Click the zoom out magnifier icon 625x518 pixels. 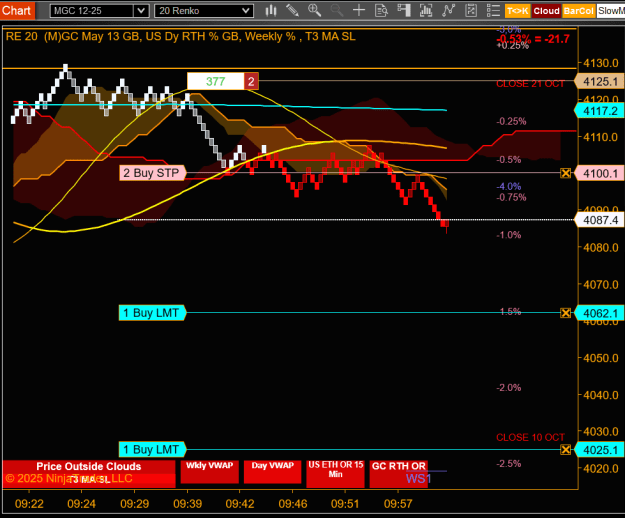337,10
